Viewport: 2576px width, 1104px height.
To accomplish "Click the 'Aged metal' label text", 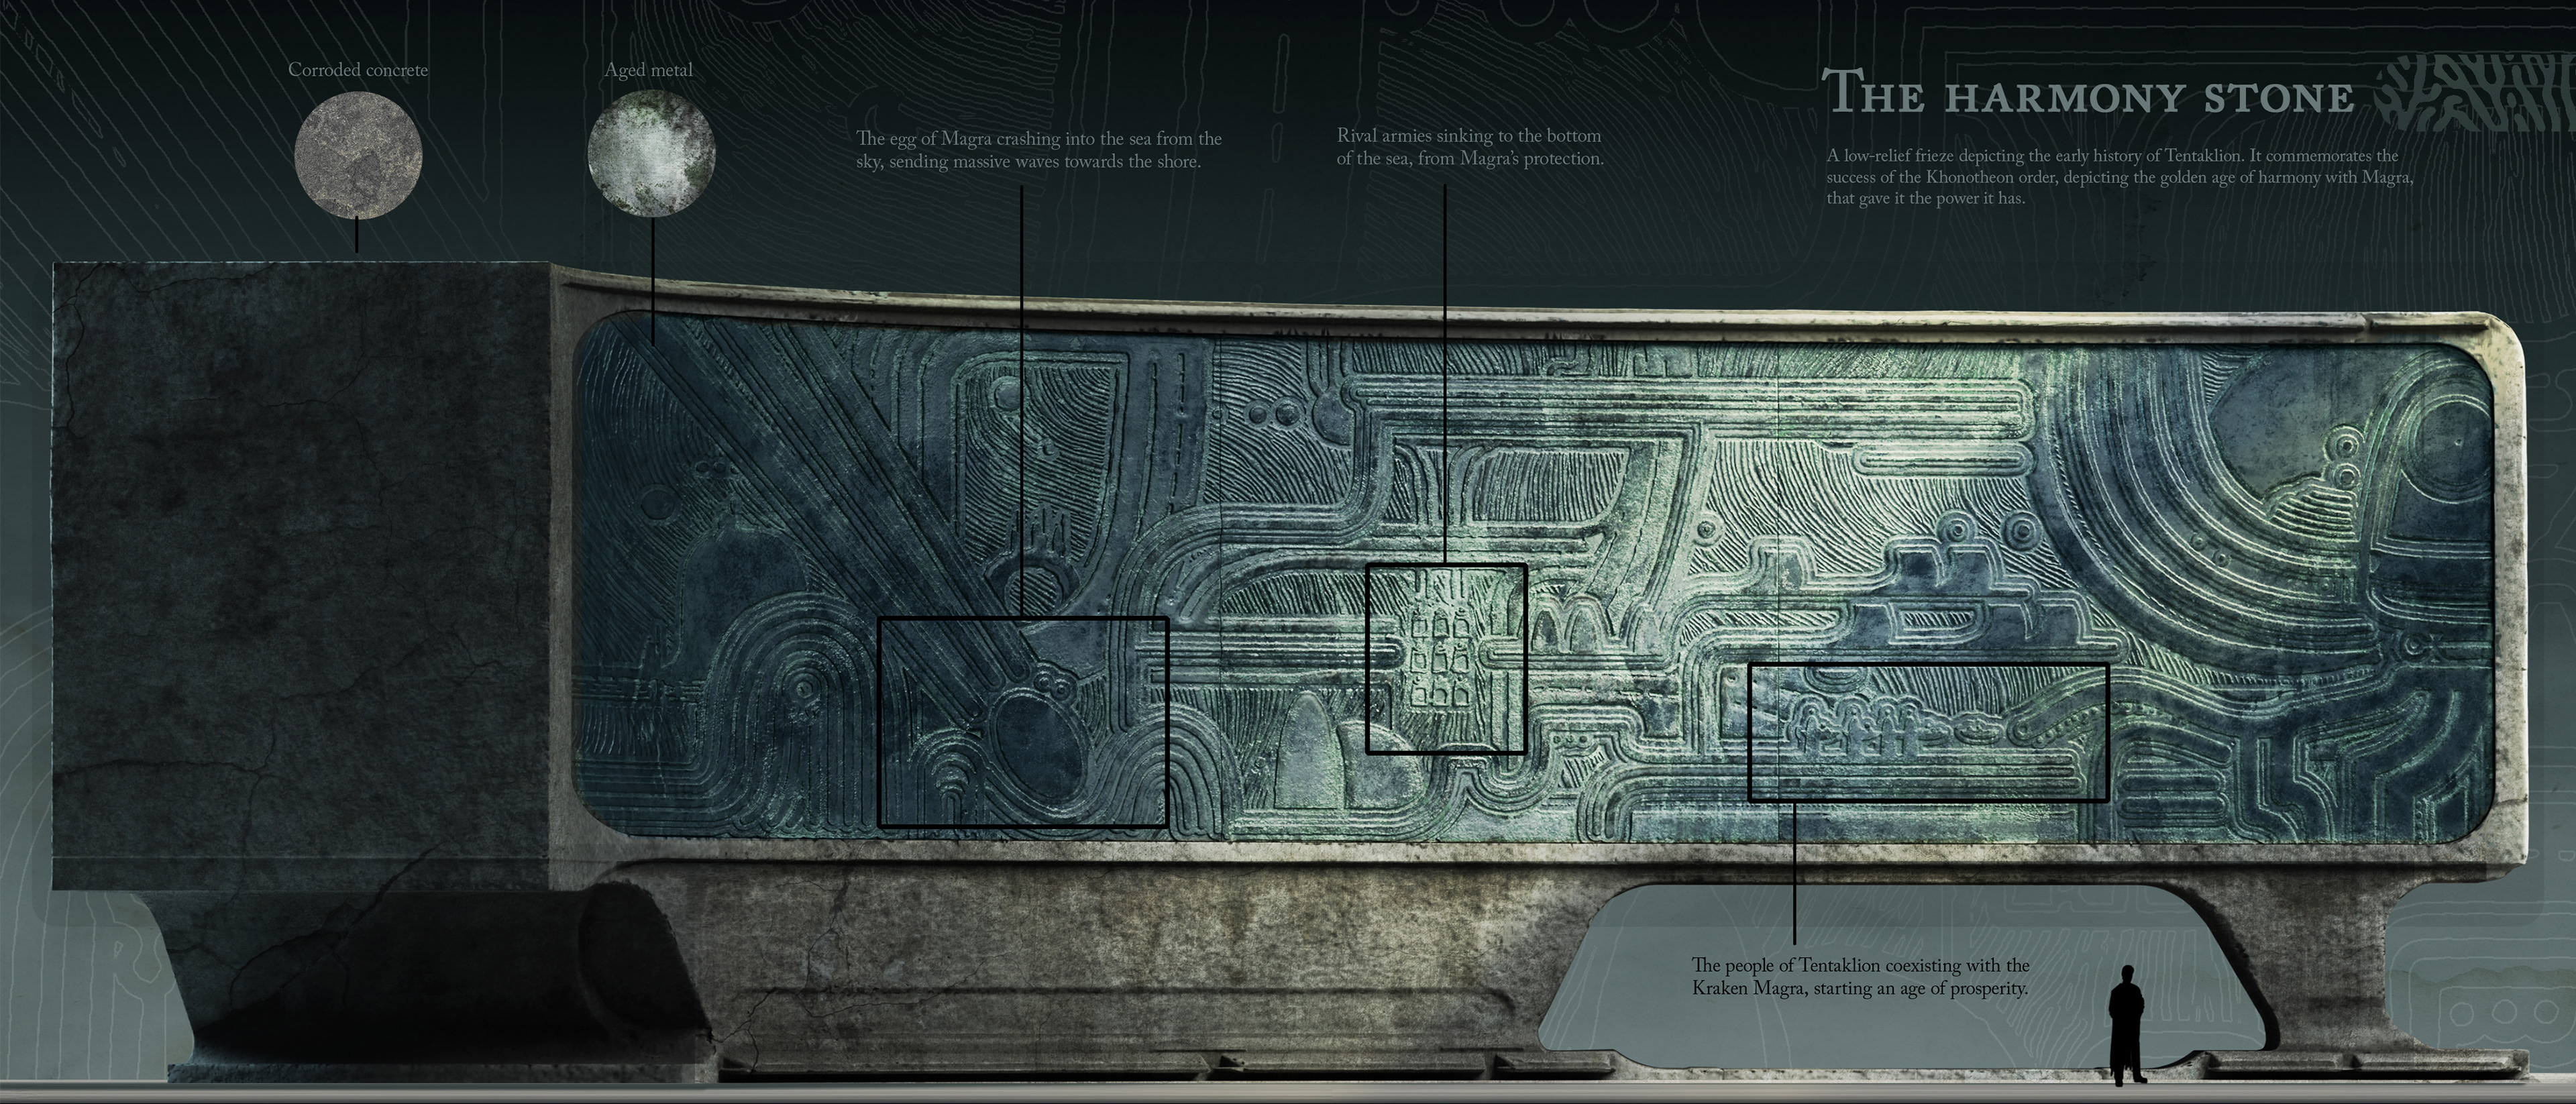I will pyautogui.click(x=648, y=70).
